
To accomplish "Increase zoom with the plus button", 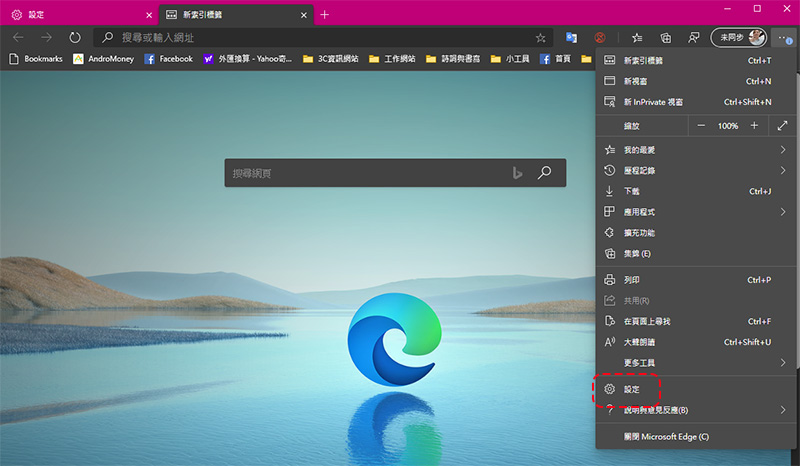I will [754, 126].
